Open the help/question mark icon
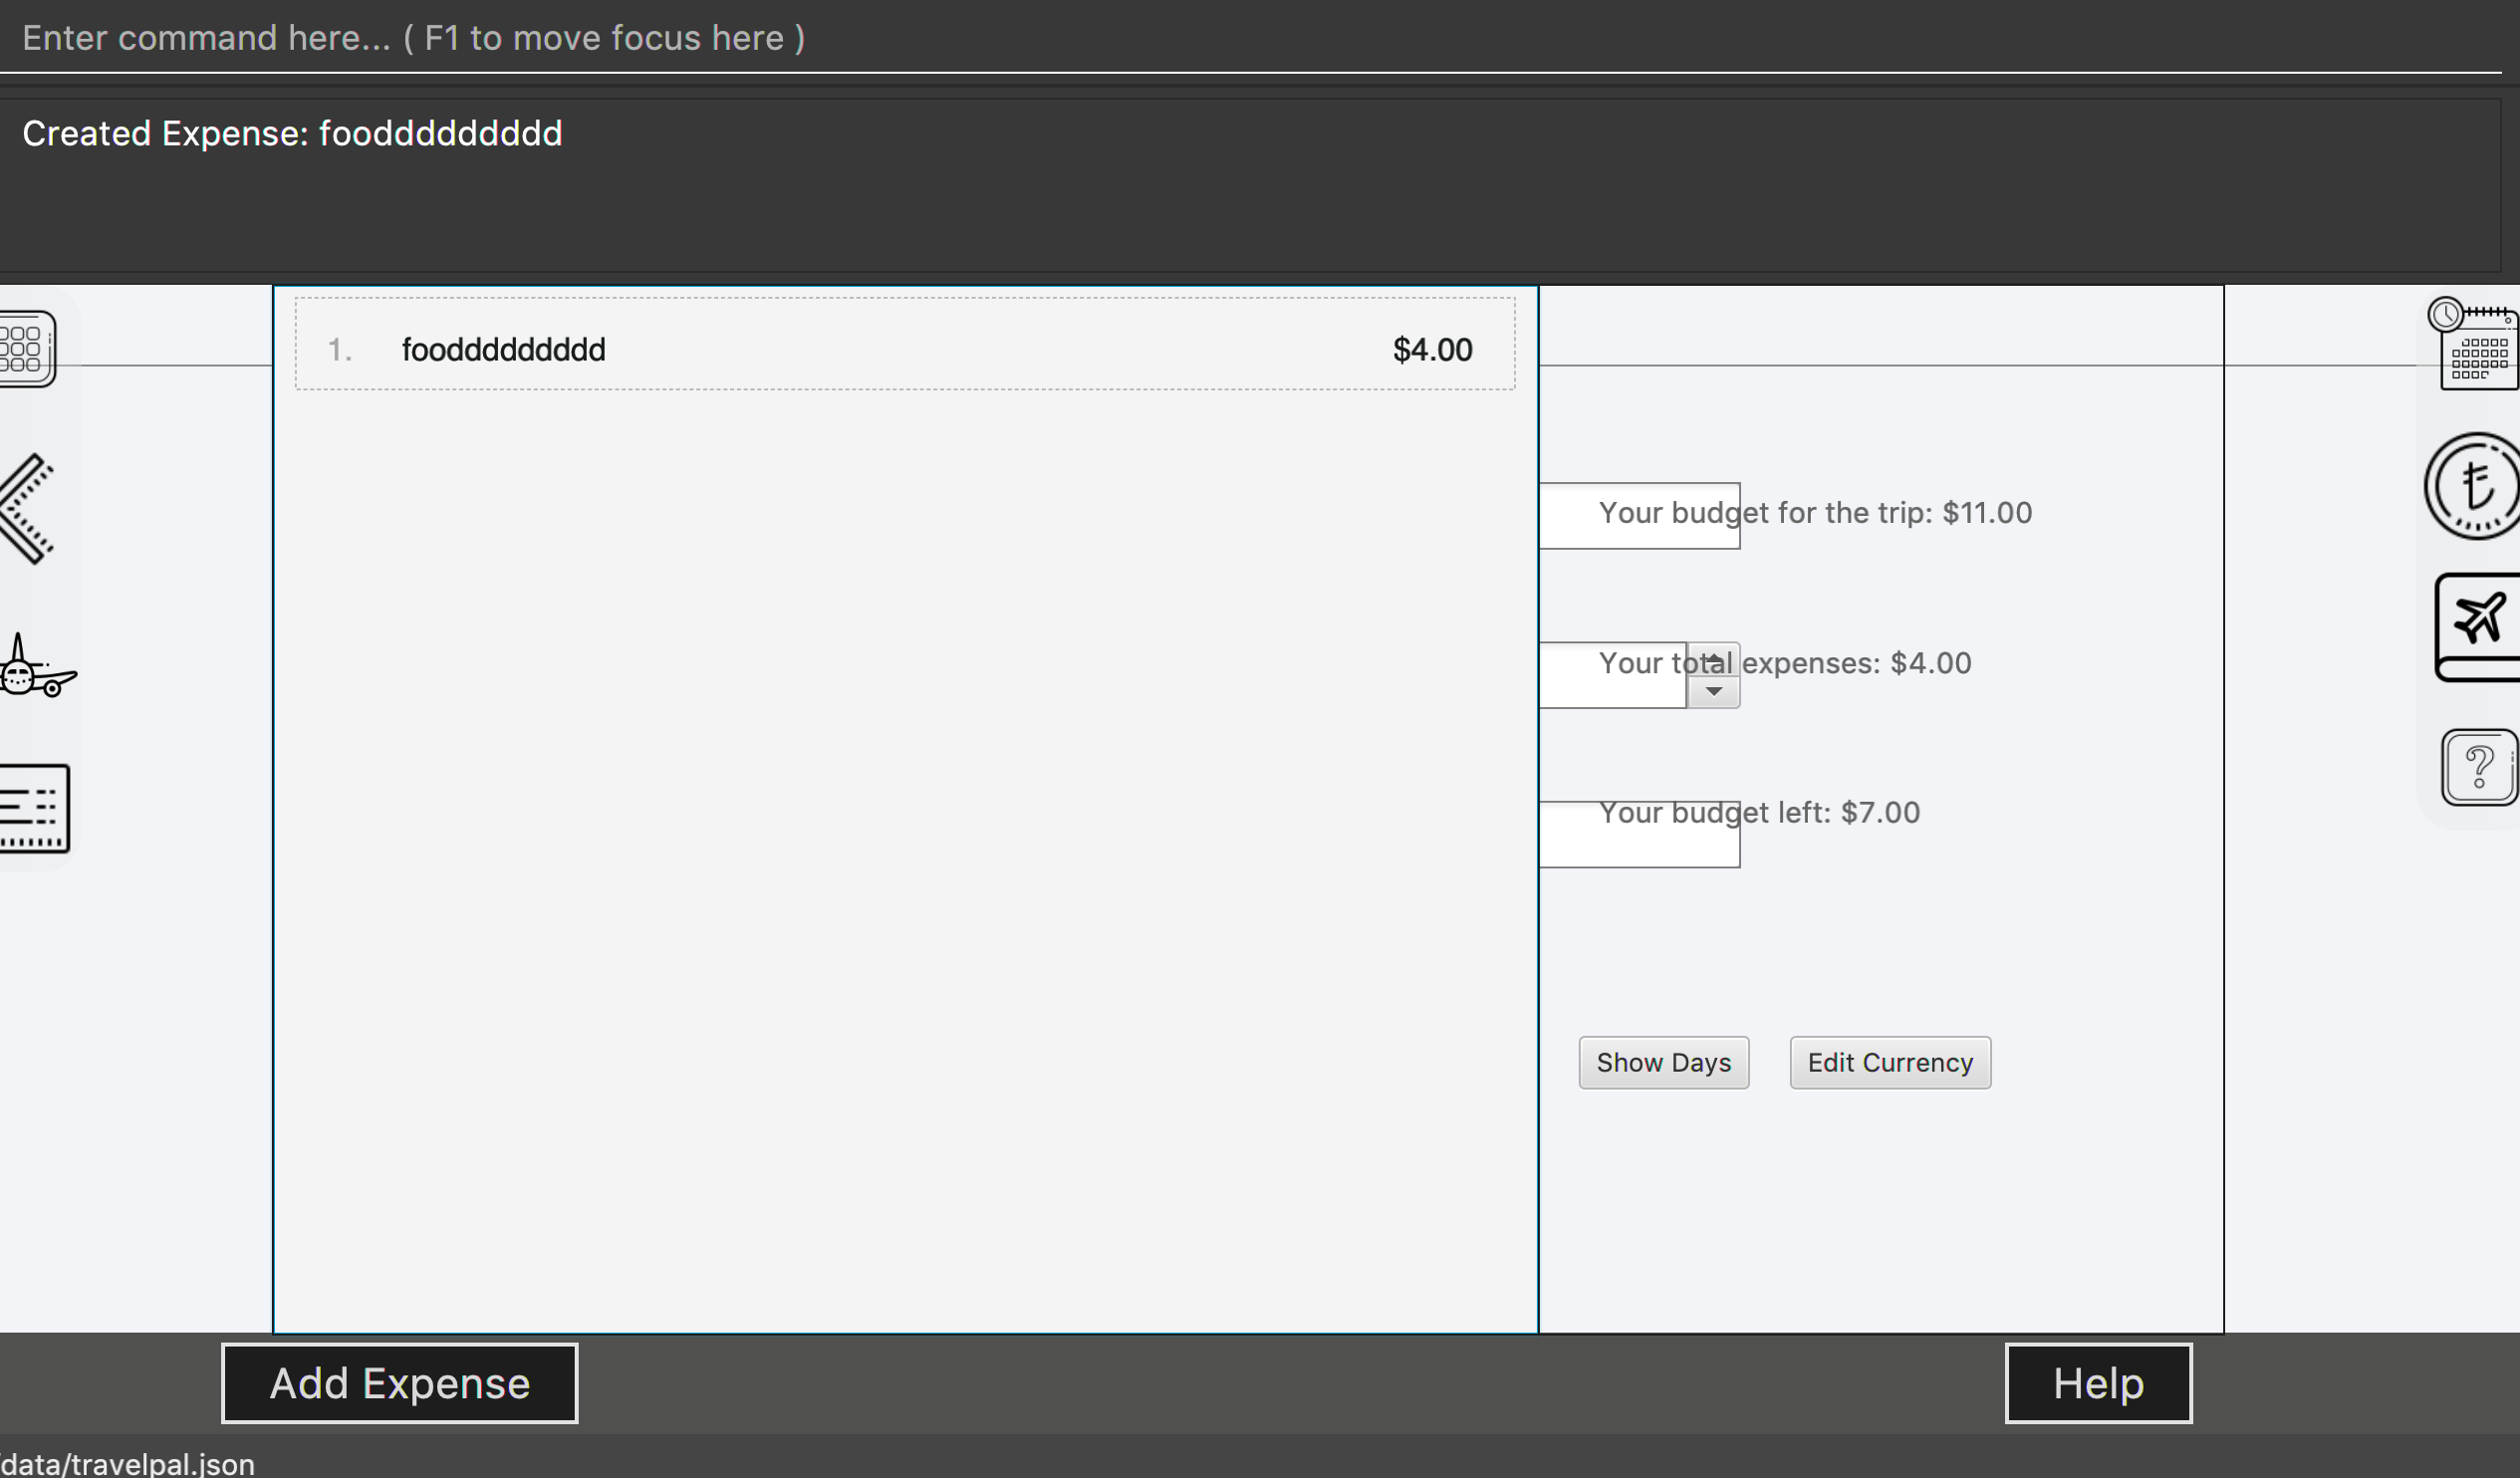The height and width of the screenshot is (1478, 2520). (2478, 769)
